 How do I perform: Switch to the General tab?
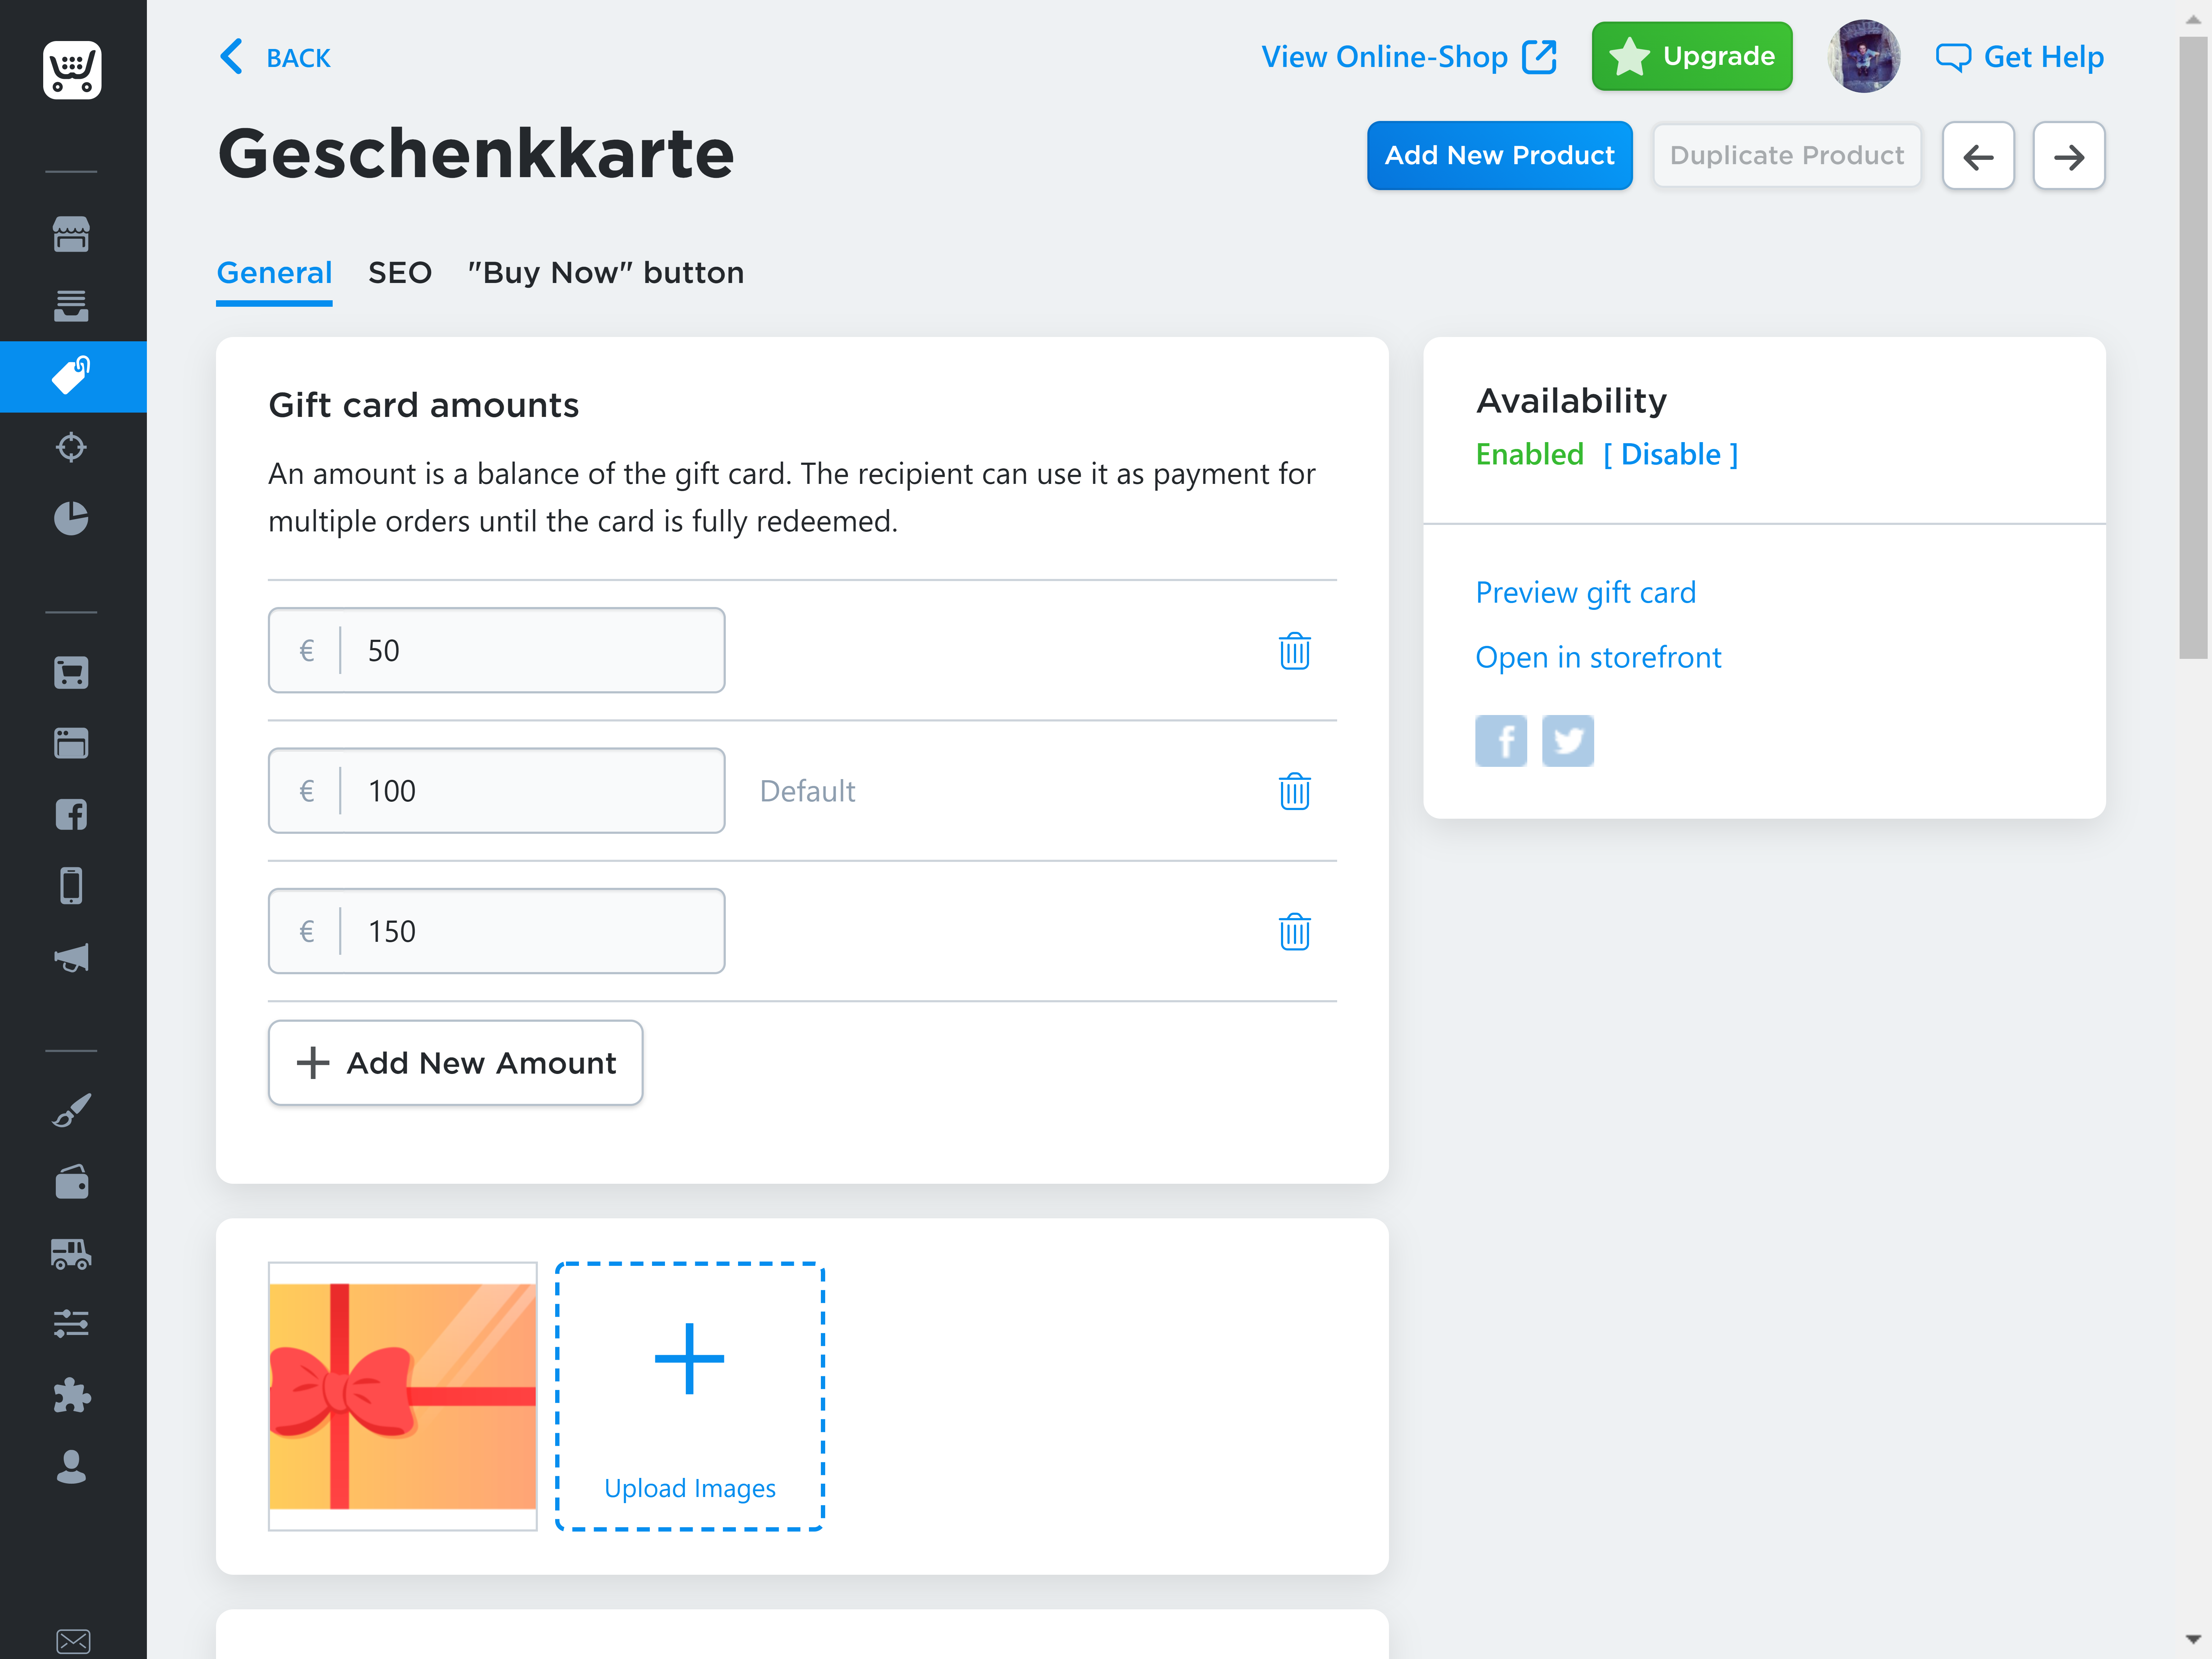274,273
